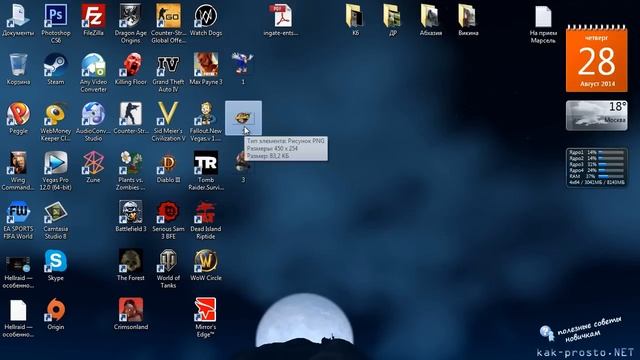Viewport: 640px width, 360px height.
Task: Select Any Video Converter icon
Action: pyautogui.click(x=93, y=65)
